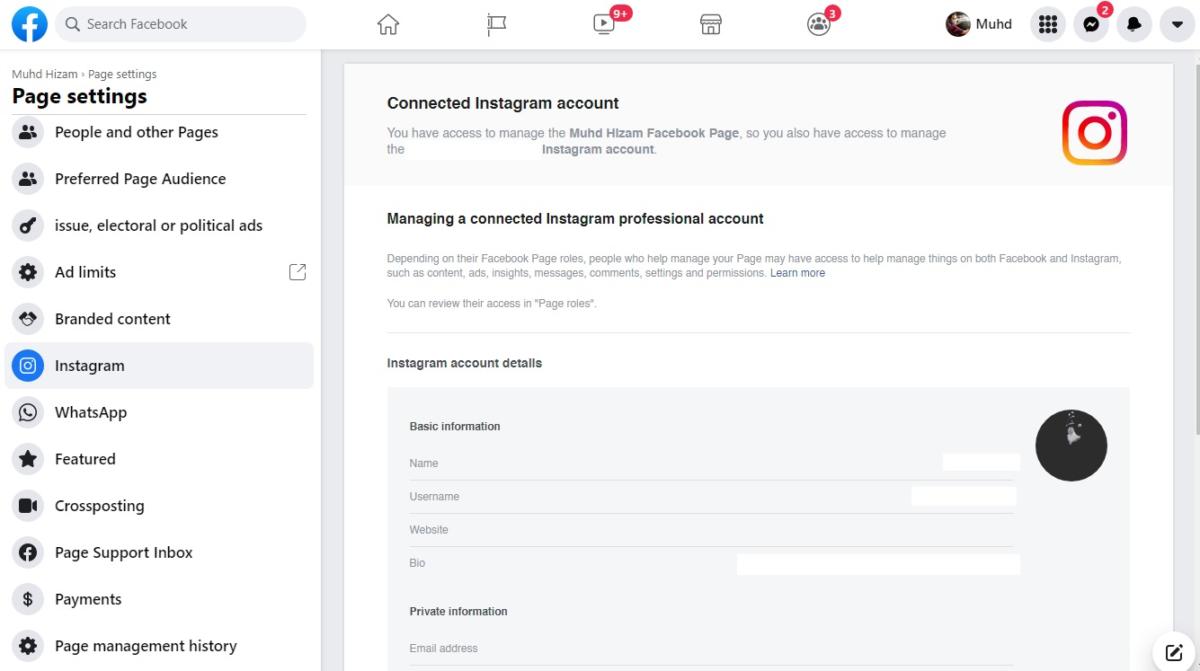Click the Instagram profile picture thumbnail

tap(1071, 445)
